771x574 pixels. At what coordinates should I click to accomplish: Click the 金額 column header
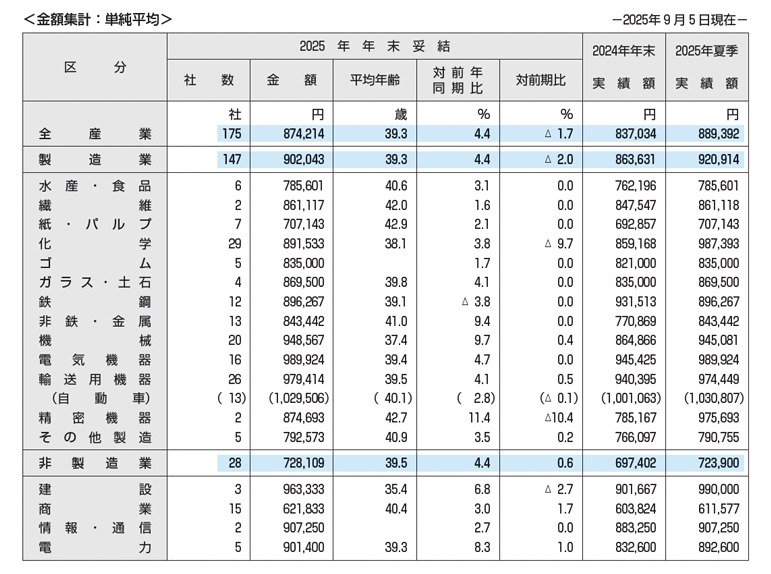290,81
